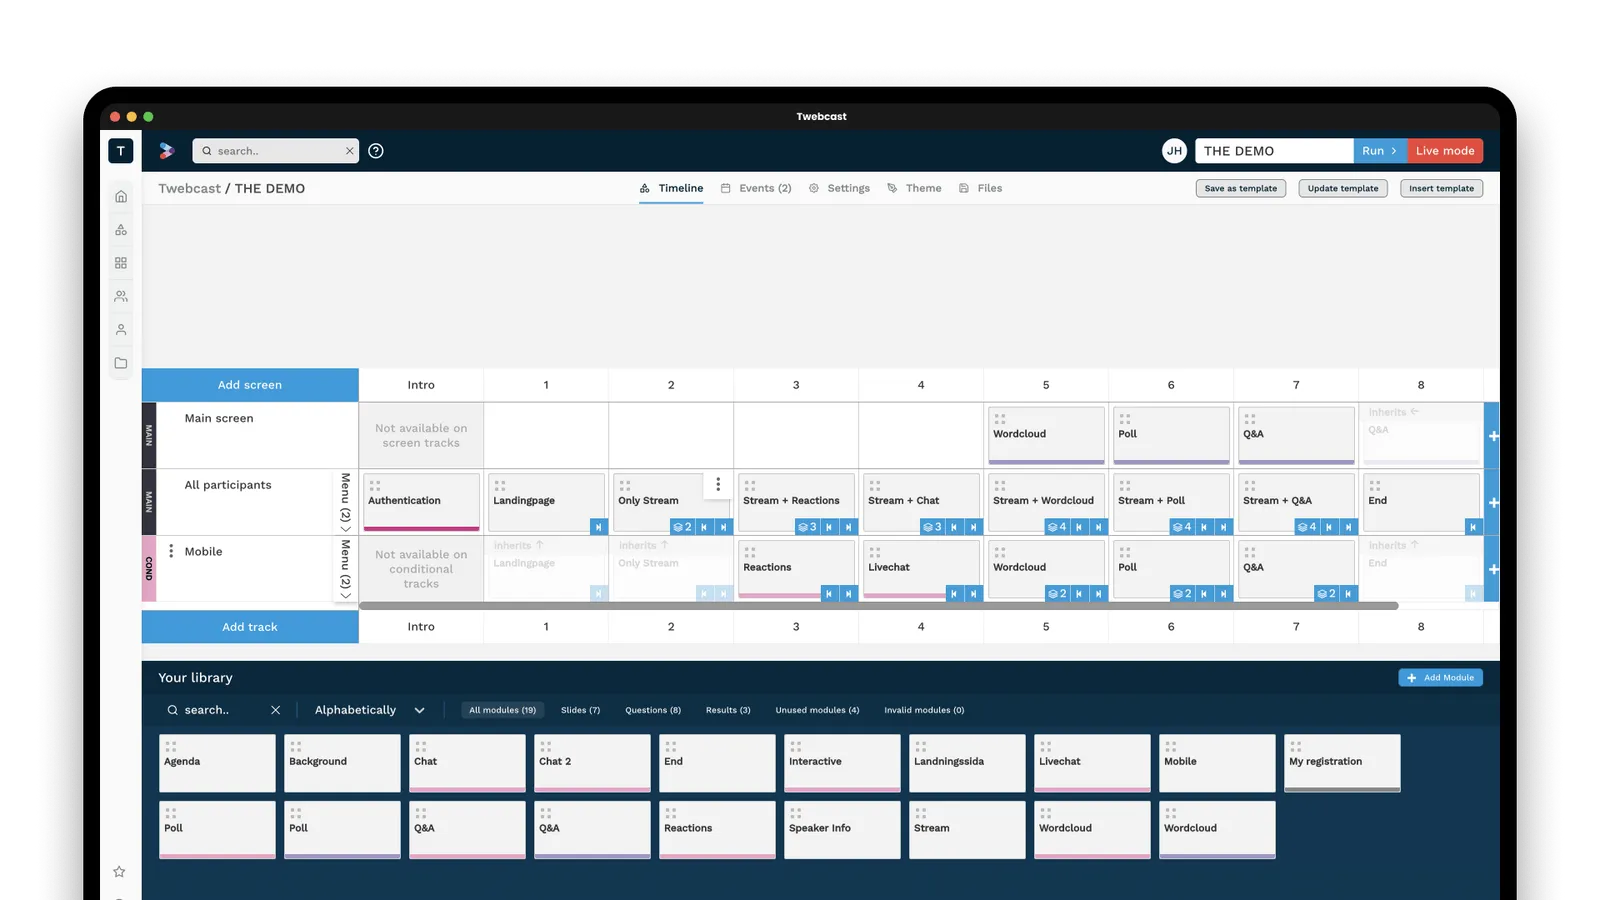
Task: Filter library by Slides (7)
Action: point(581,710)
